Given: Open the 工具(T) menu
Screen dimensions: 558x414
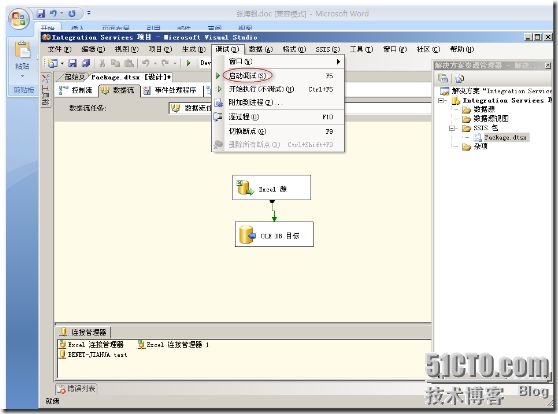Looking at the screenshot, I should point(361,49).
